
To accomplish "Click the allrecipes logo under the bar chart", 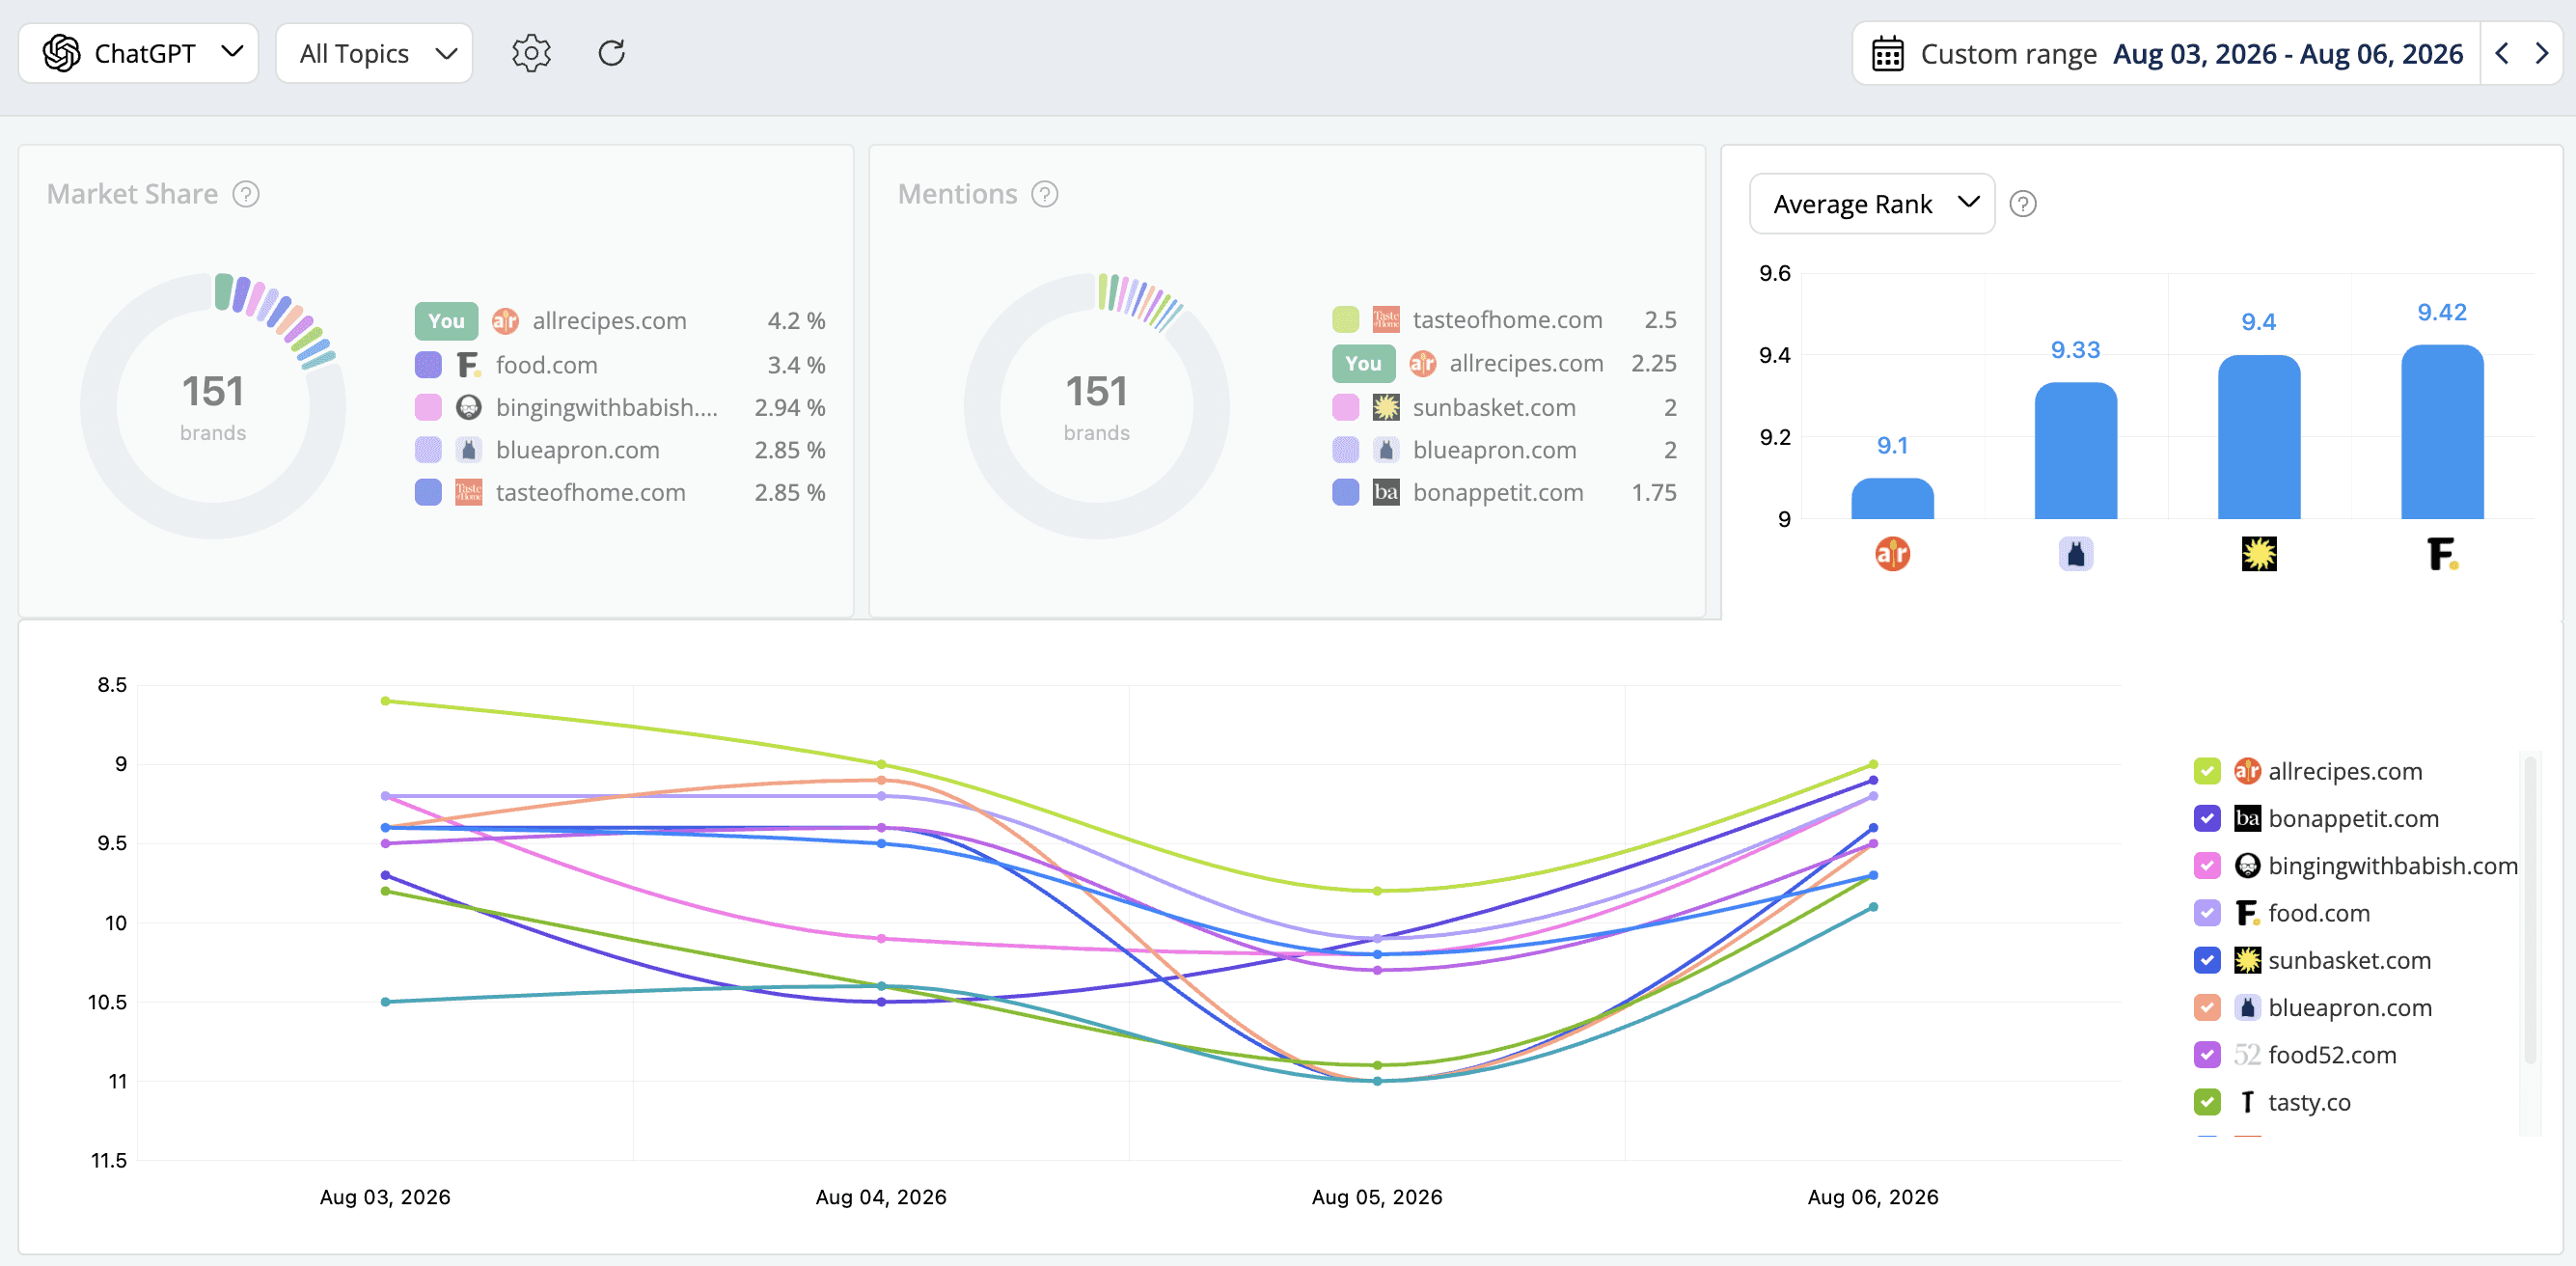I will coord(1892,553).
